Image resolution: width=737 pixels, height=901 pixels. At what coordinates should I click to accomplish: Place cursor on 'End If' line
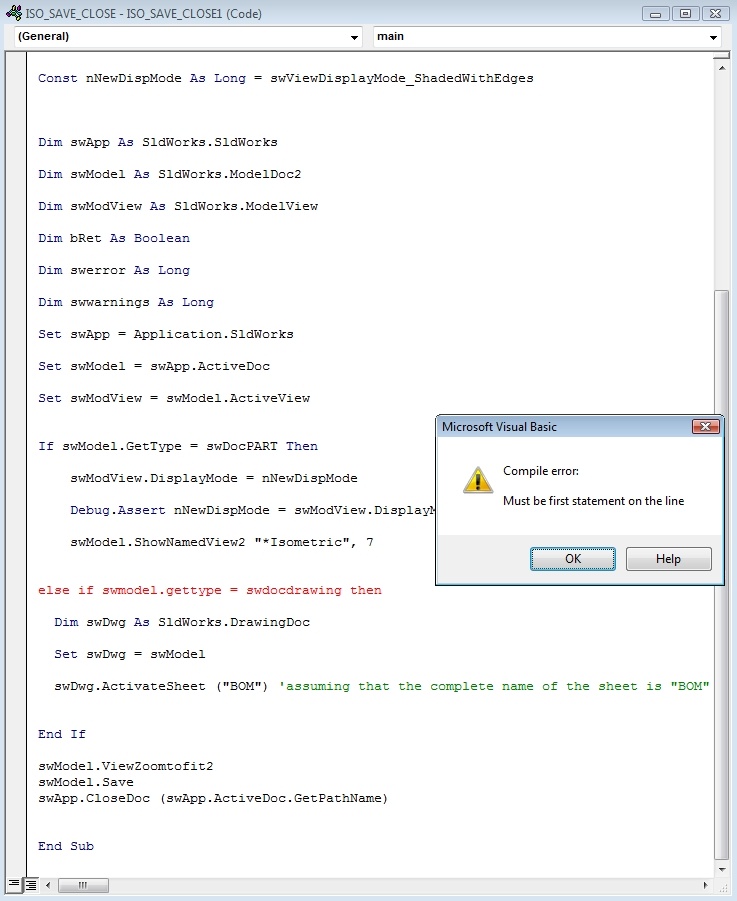click(x=61, y=734)
